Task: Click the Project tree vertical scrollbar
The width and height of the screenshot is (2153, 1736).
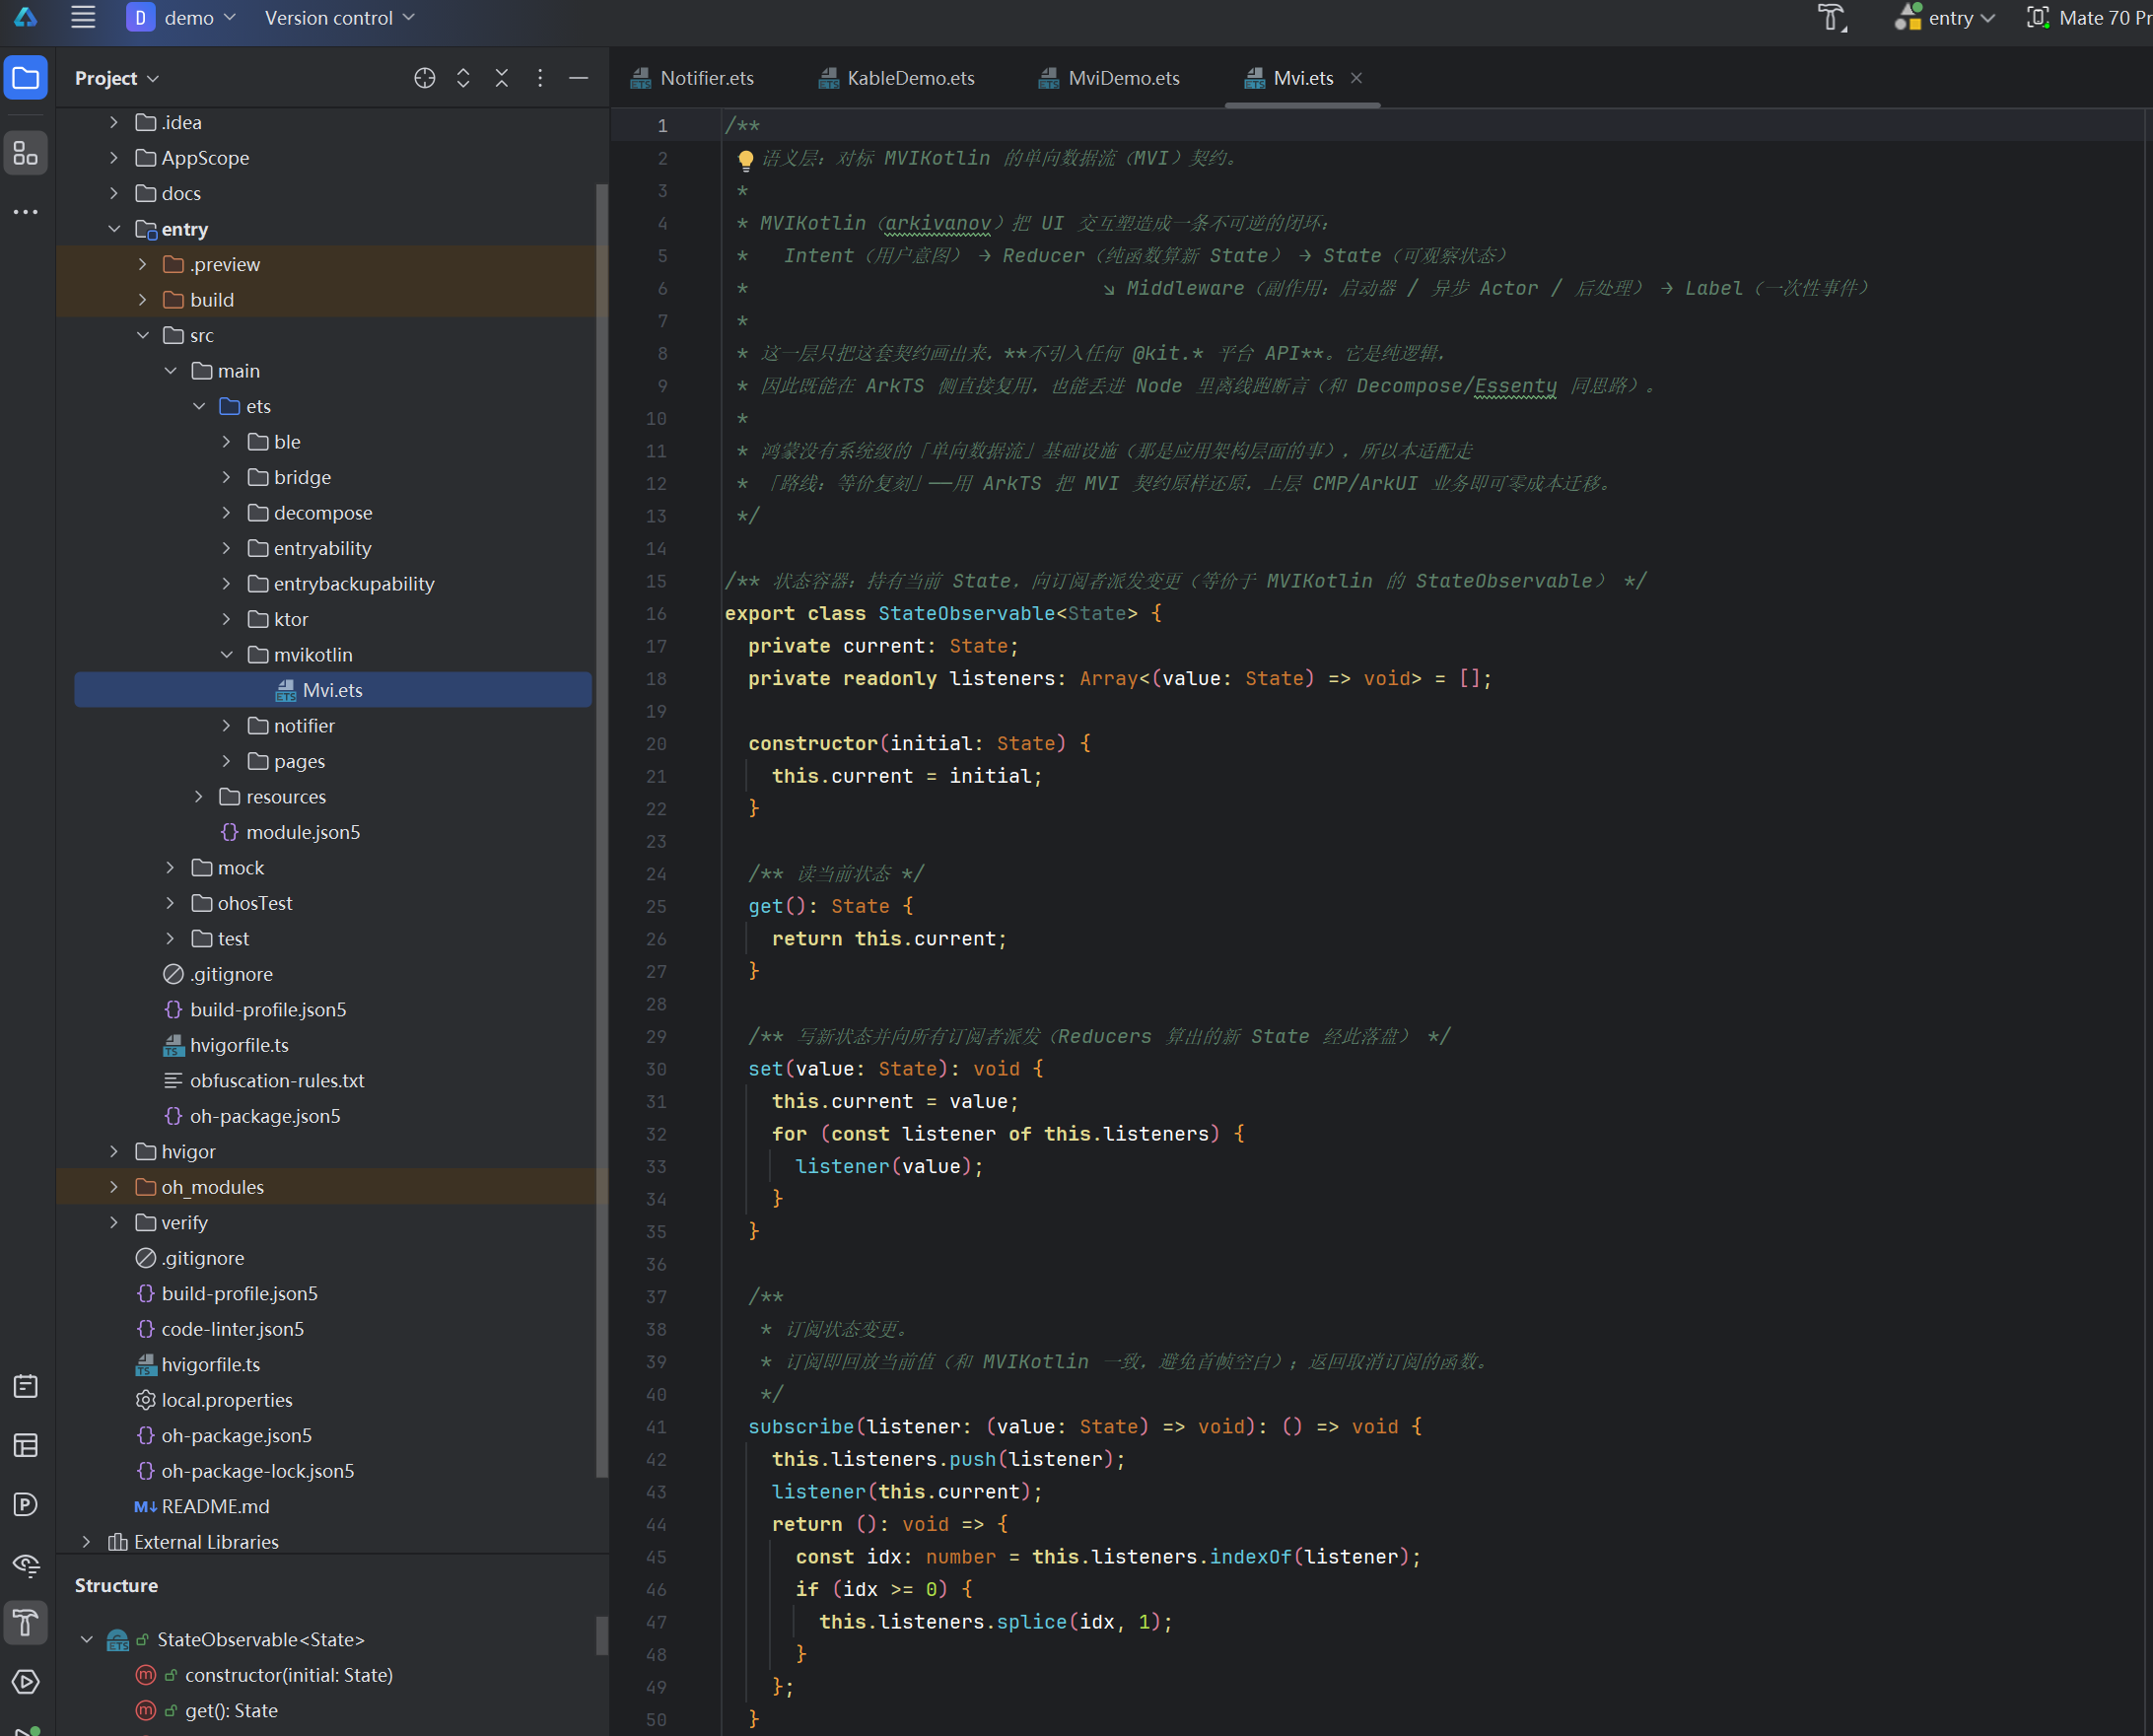Action: tap(602, 830)
